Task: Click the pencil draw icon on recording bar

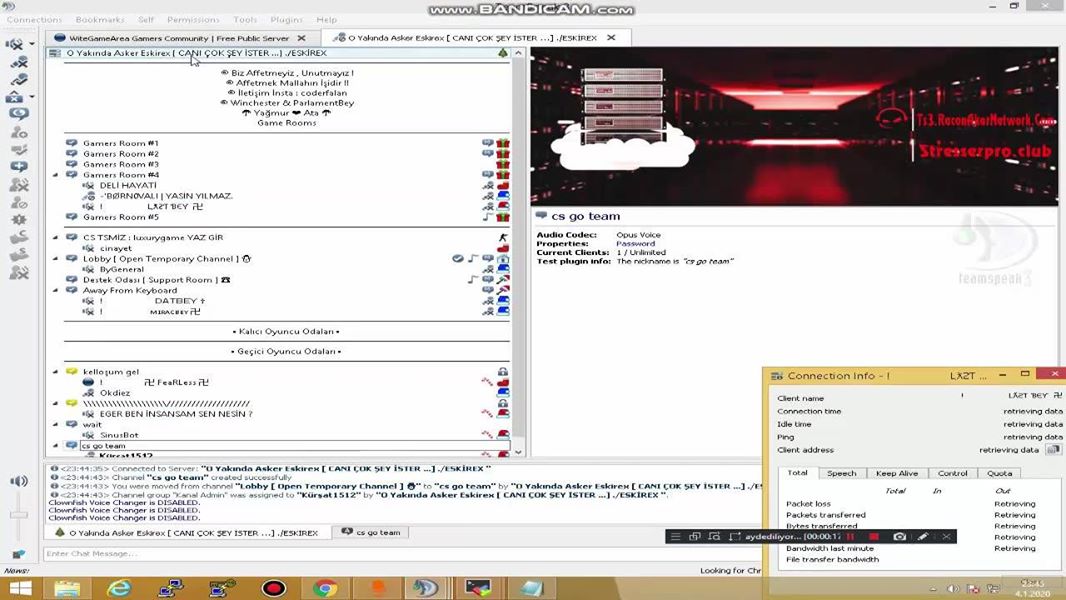Action: 922,536
